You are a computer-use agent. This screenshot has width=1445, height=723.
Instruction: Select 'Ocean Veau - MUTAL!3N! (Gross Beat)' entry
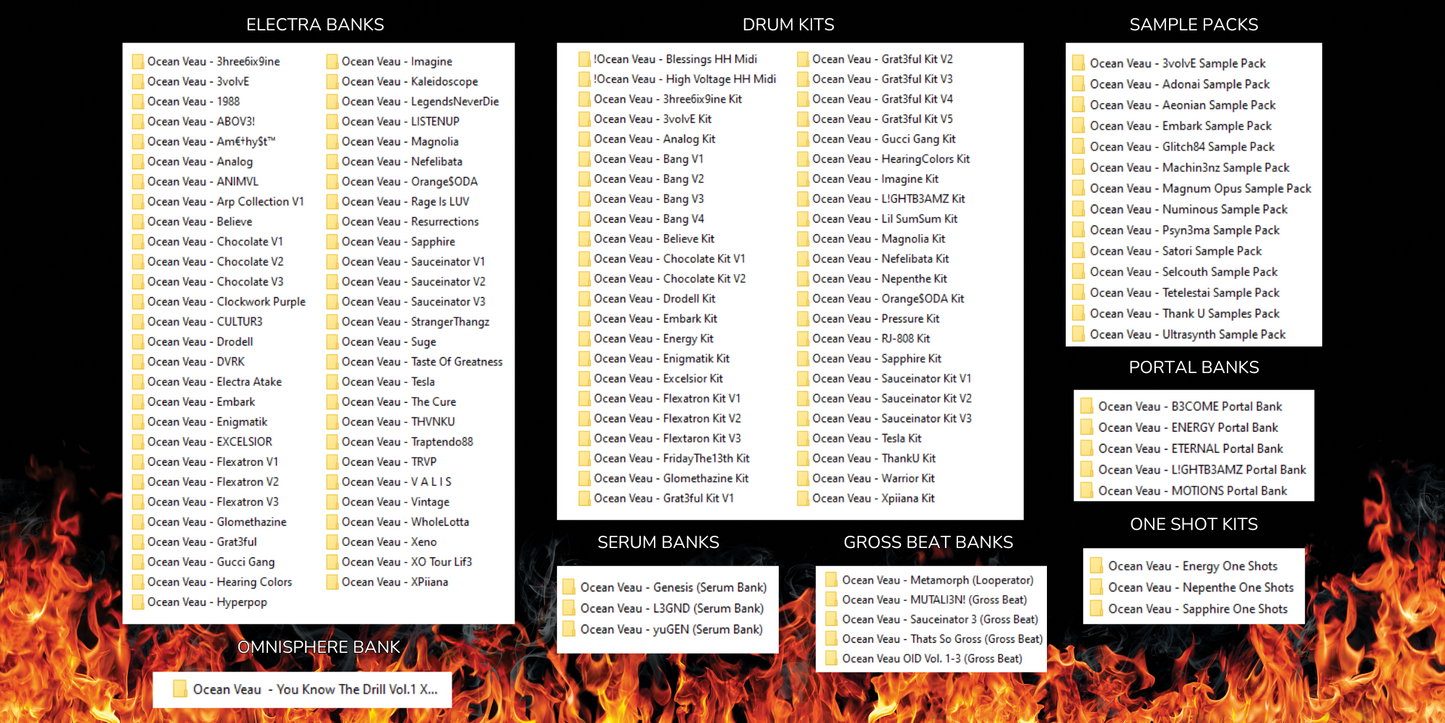[x=935, y=599]
